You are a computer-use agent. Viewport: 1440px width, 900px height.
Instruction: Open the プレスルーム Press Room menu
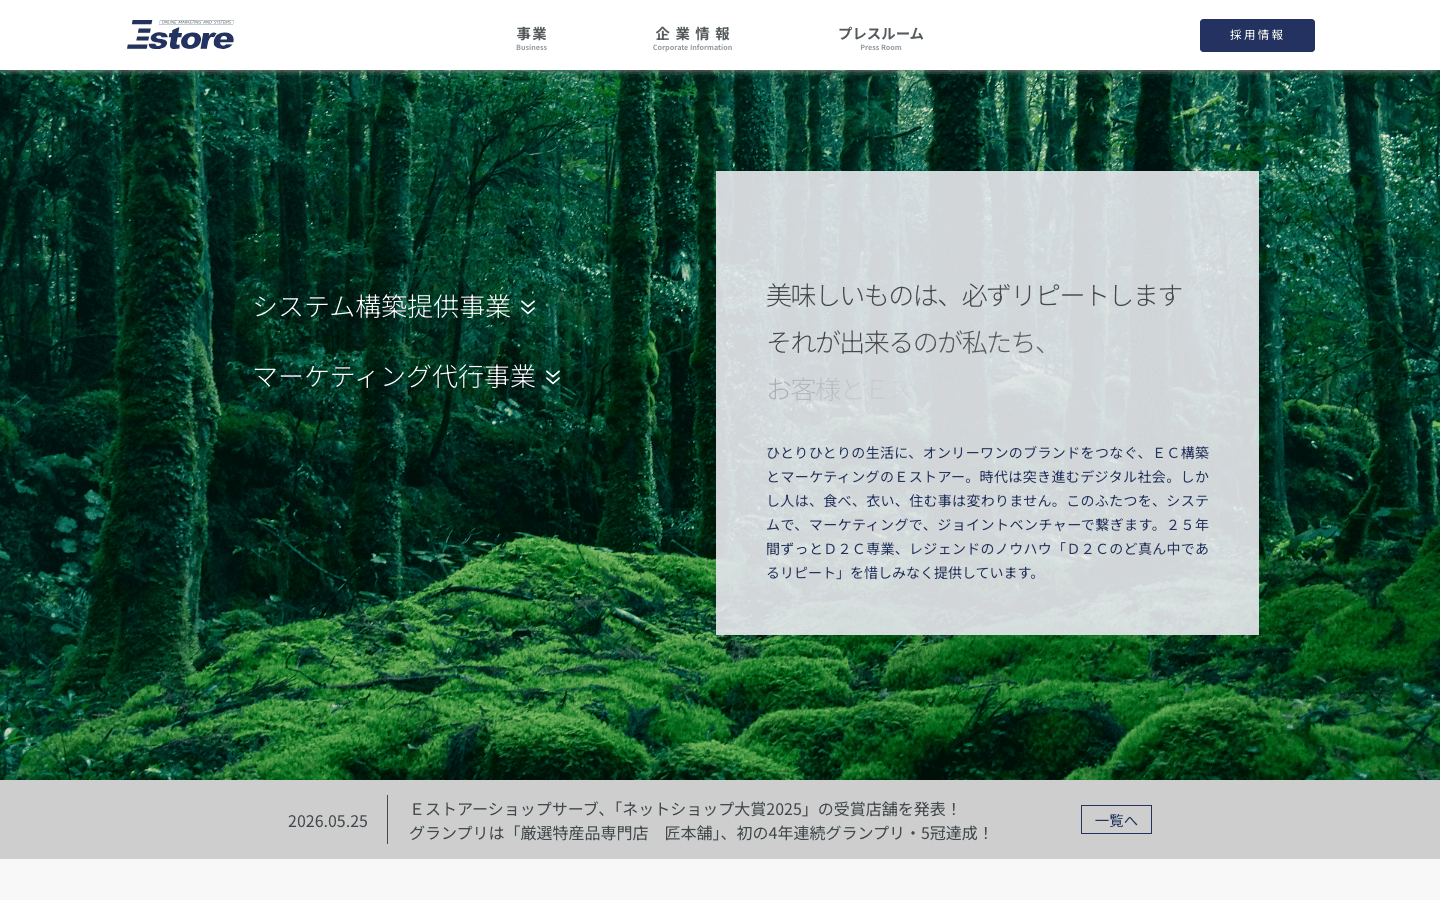coord(880,38)
